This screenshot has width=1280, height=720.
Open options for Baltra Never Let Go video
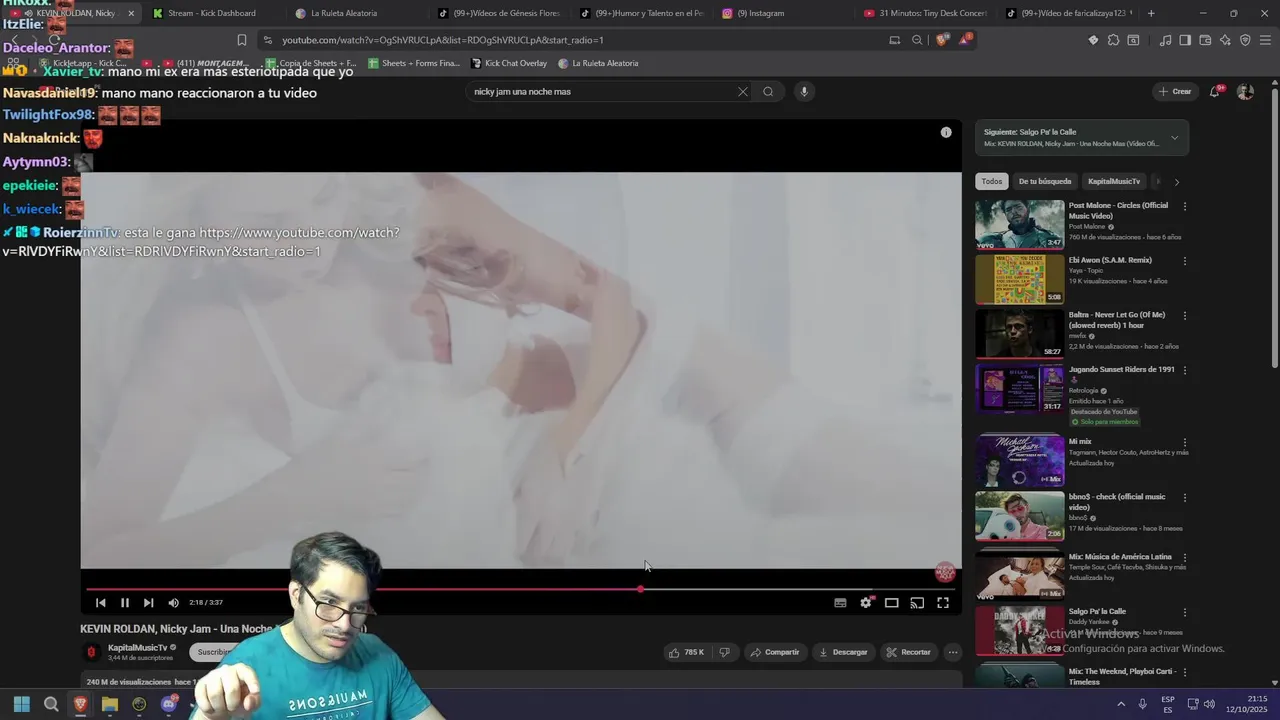(x=1185, y=316)
